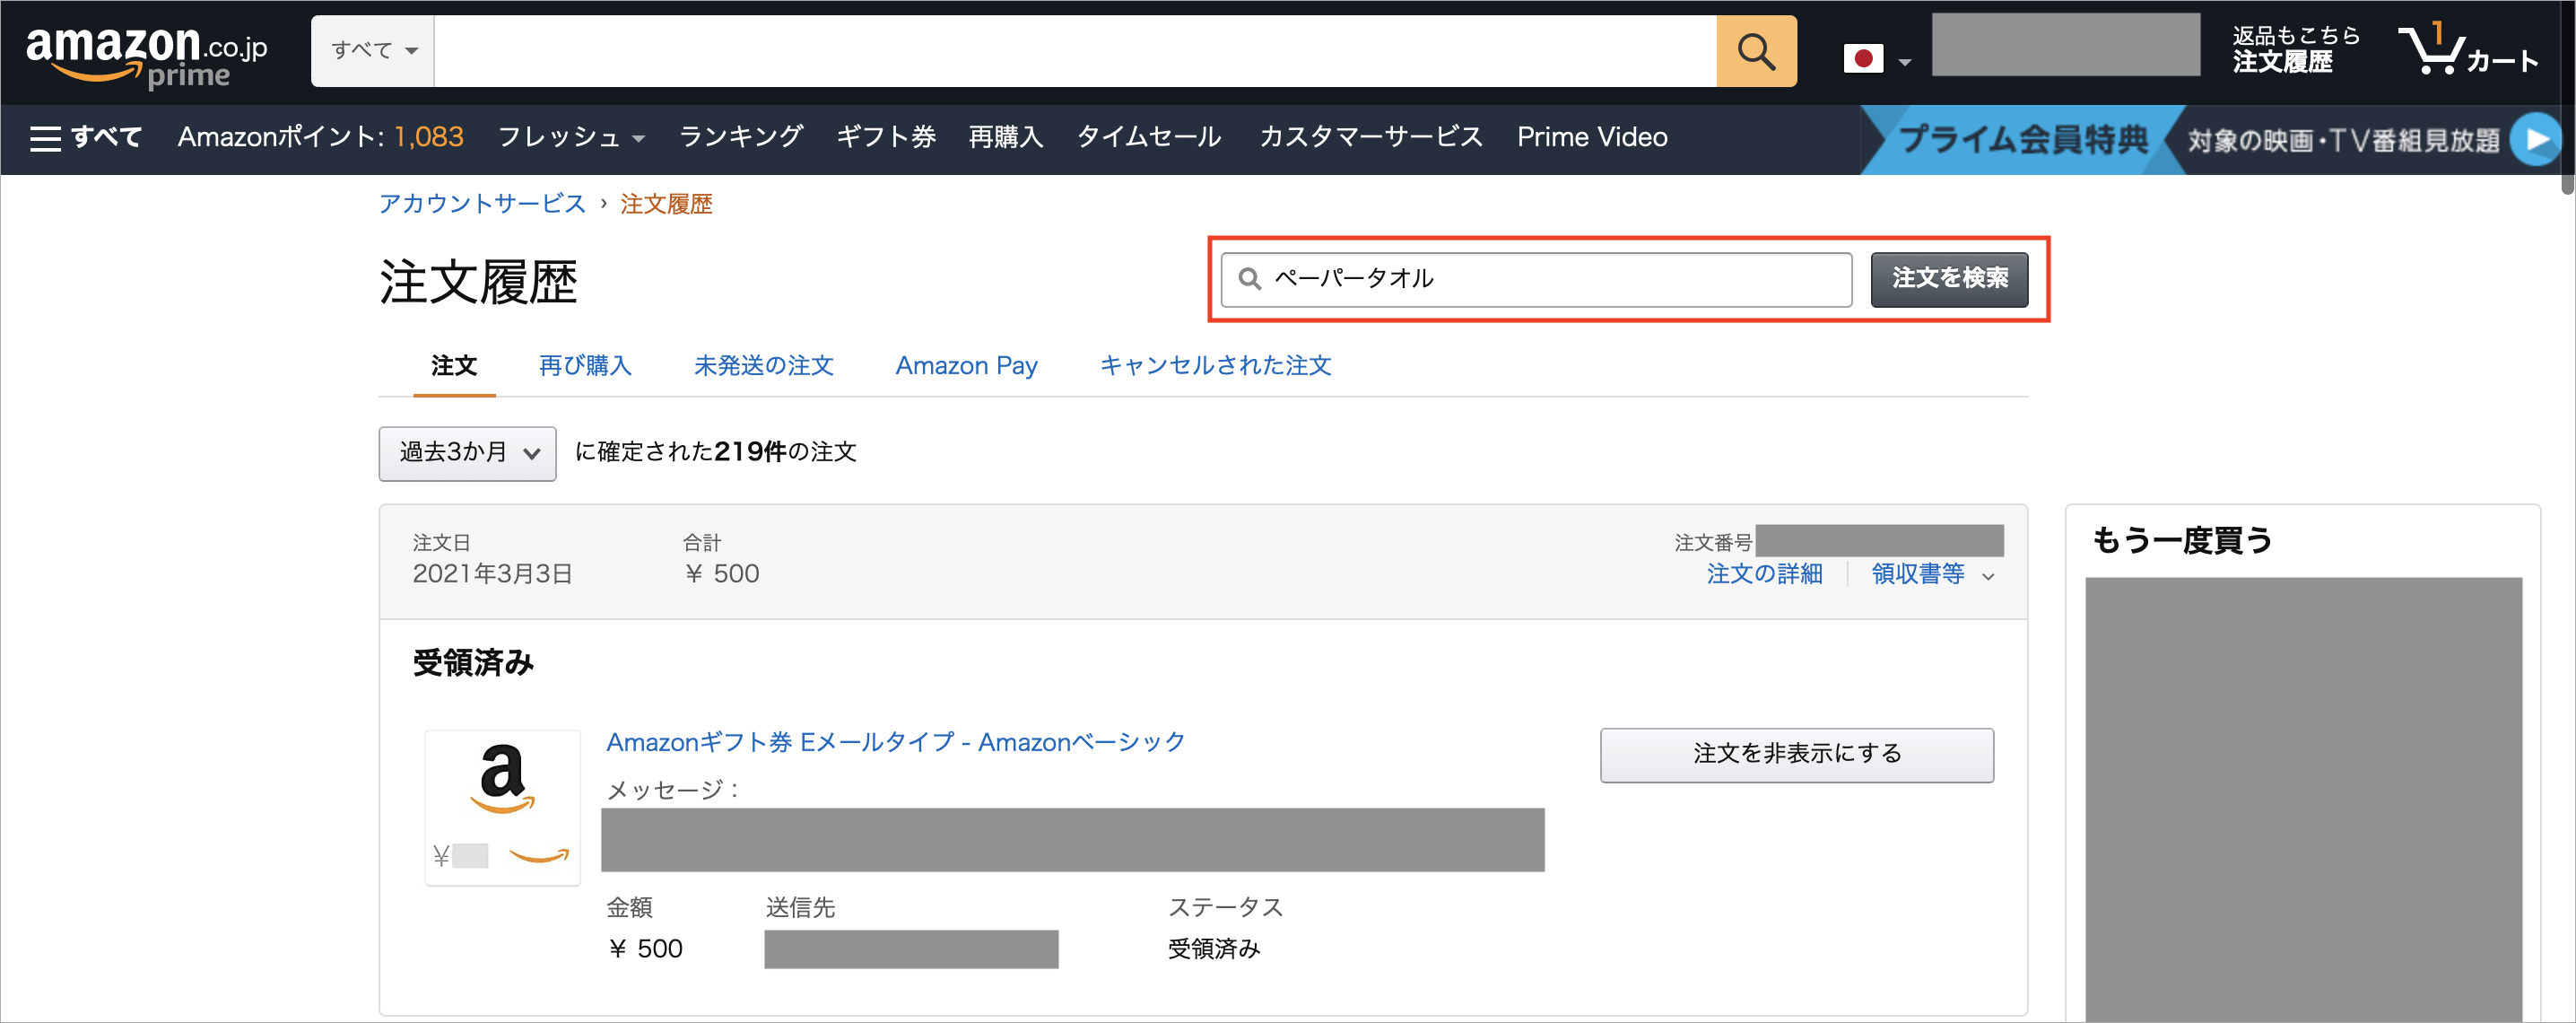Click the 注文履歴 breadcrumb link
Screen dimensions: 2576x1023
click(x=666, y=204)
